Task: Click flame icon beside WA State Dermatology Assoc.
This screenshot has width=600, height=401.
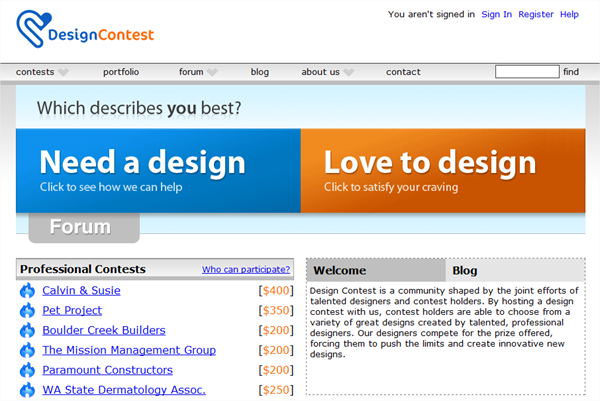Action: [27, 390]
